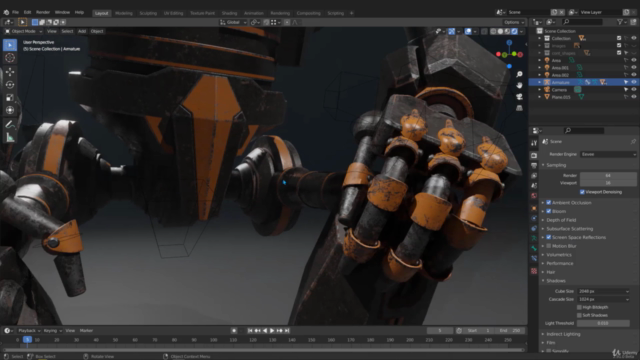Expand the Armature tree item in outliner

pos(540,82)
